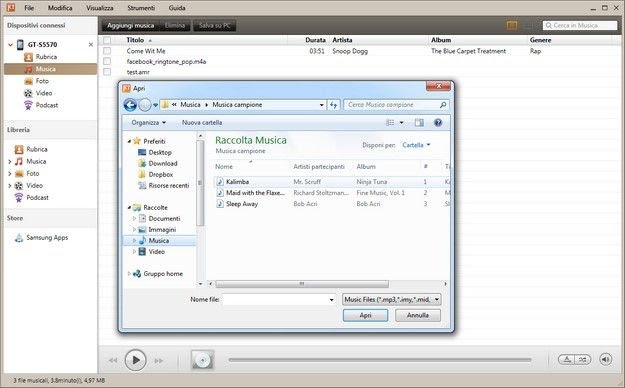
Task: Open Music Files type filter dropdown
Action: click(x=391, y=299)
